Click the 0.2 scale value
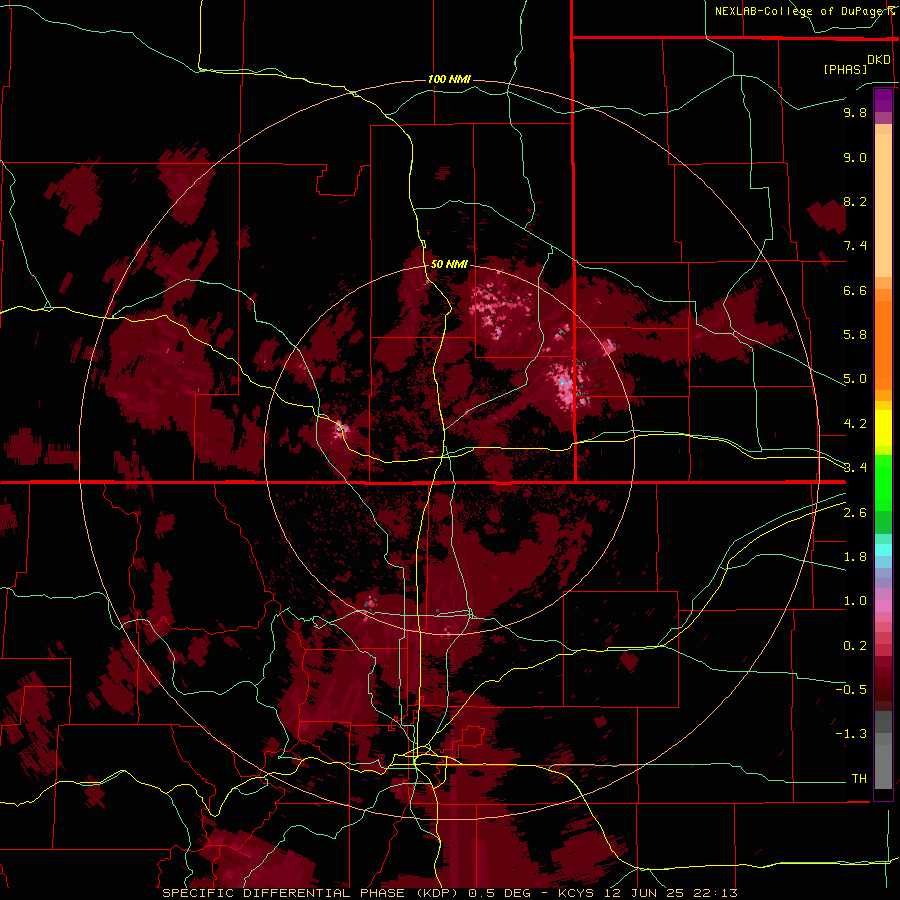 pos(855,646)
